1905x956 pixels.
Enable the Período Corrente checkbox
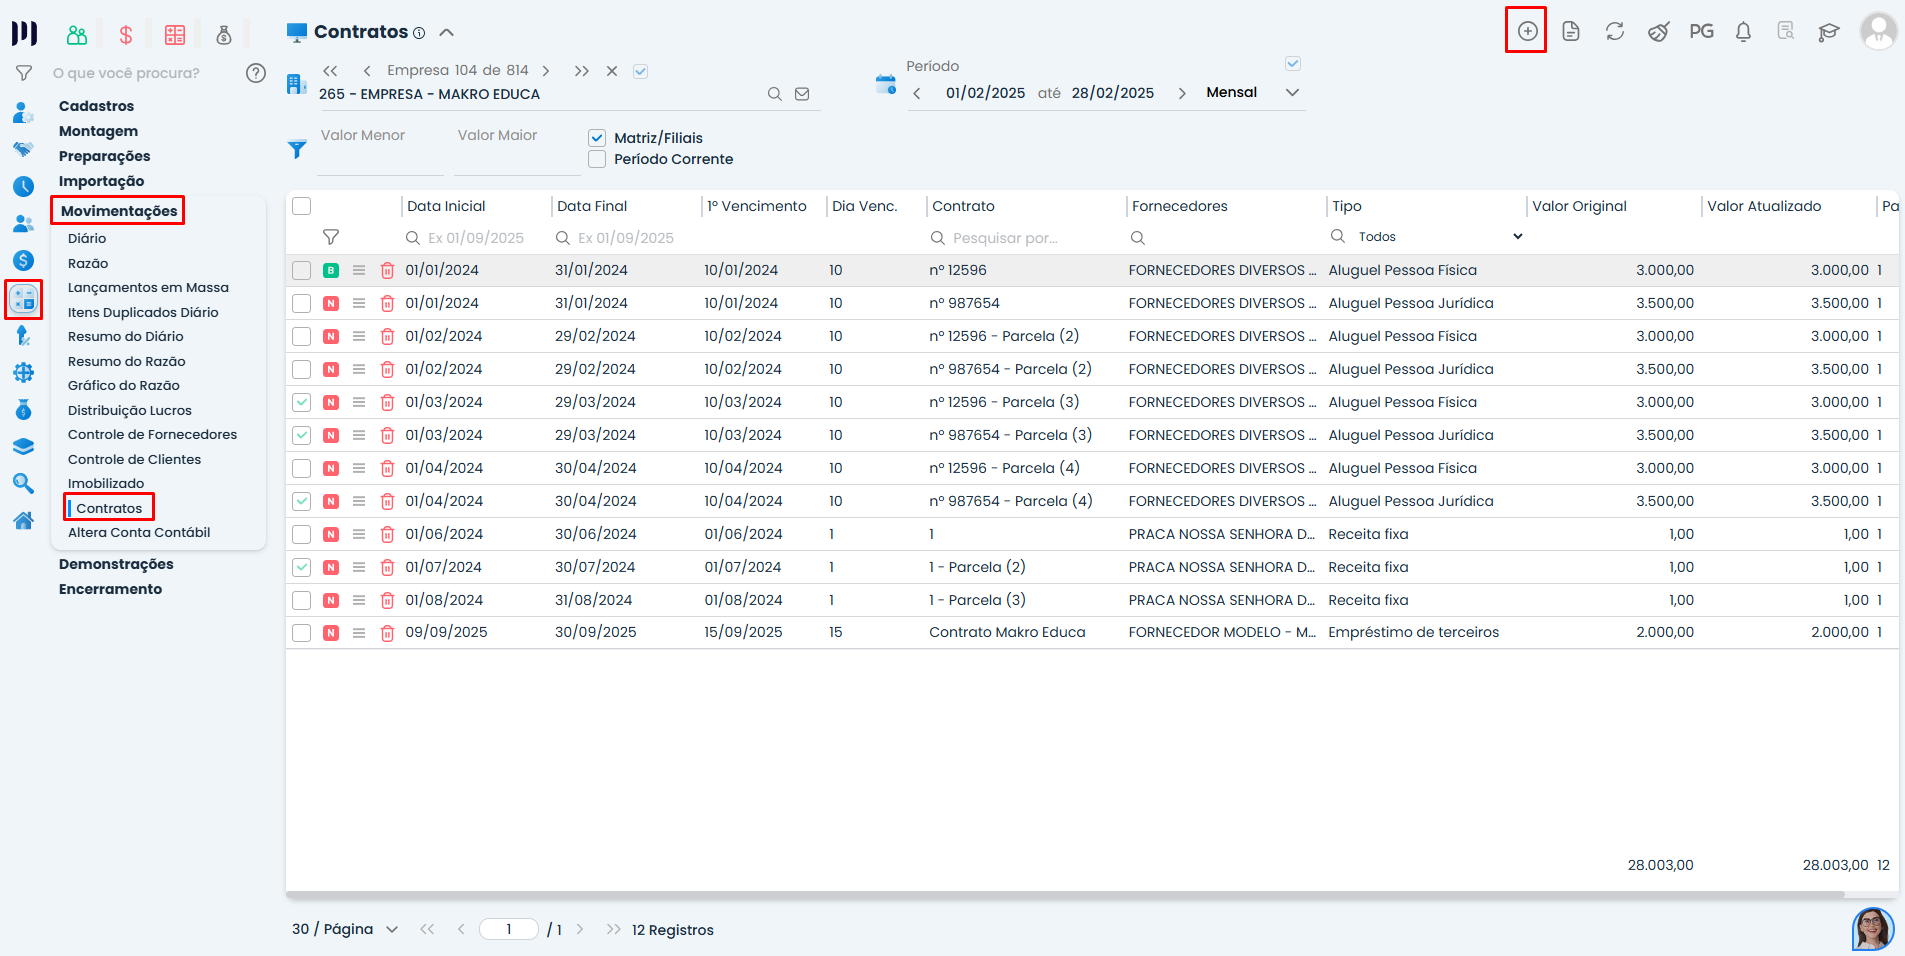(597, 159)
